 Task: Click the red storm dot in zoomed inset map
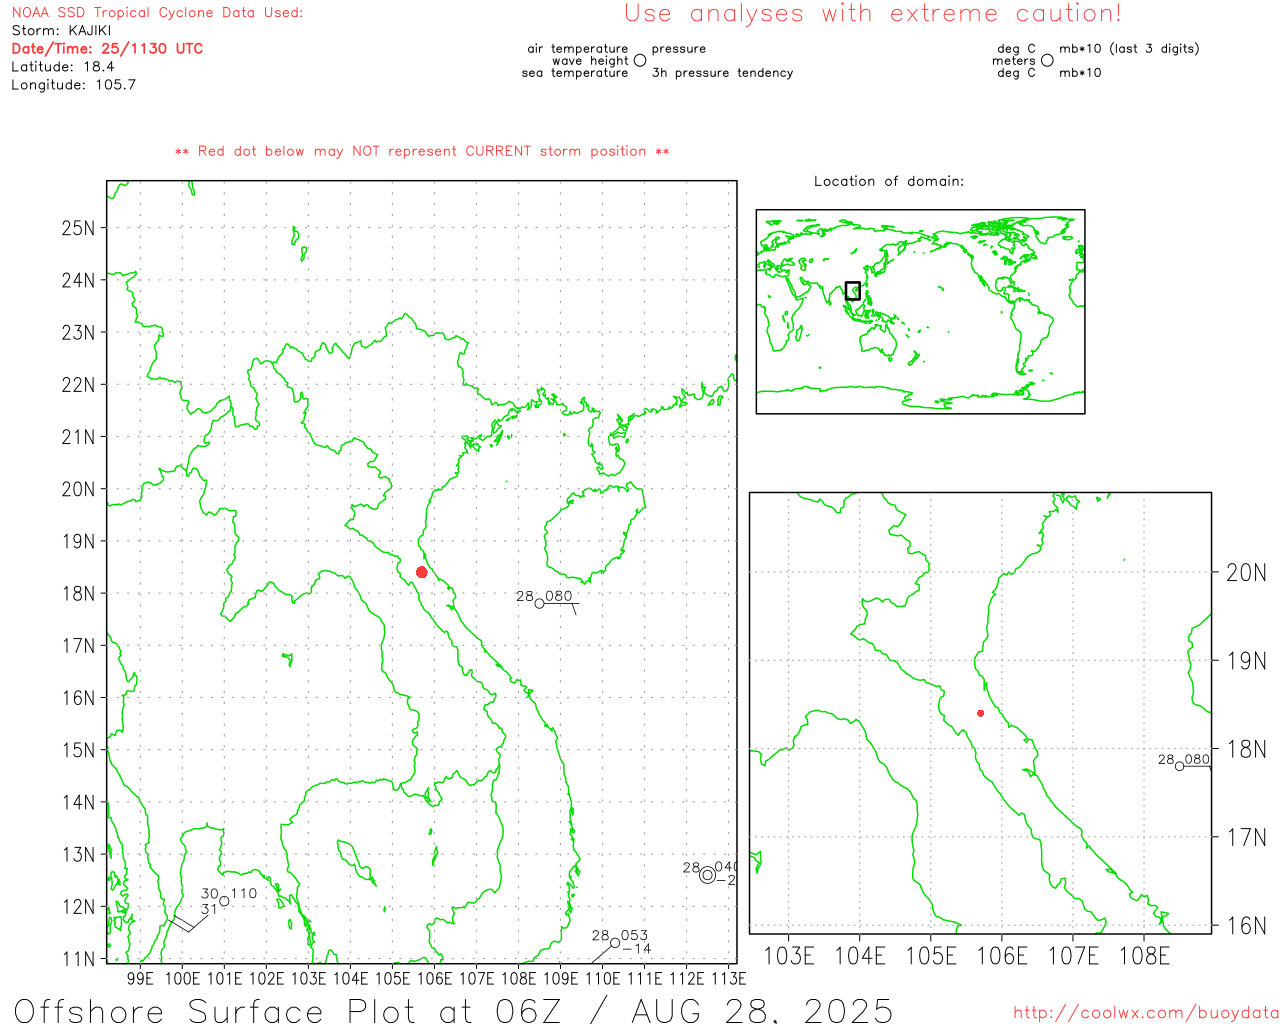click(x=980, y=713)
